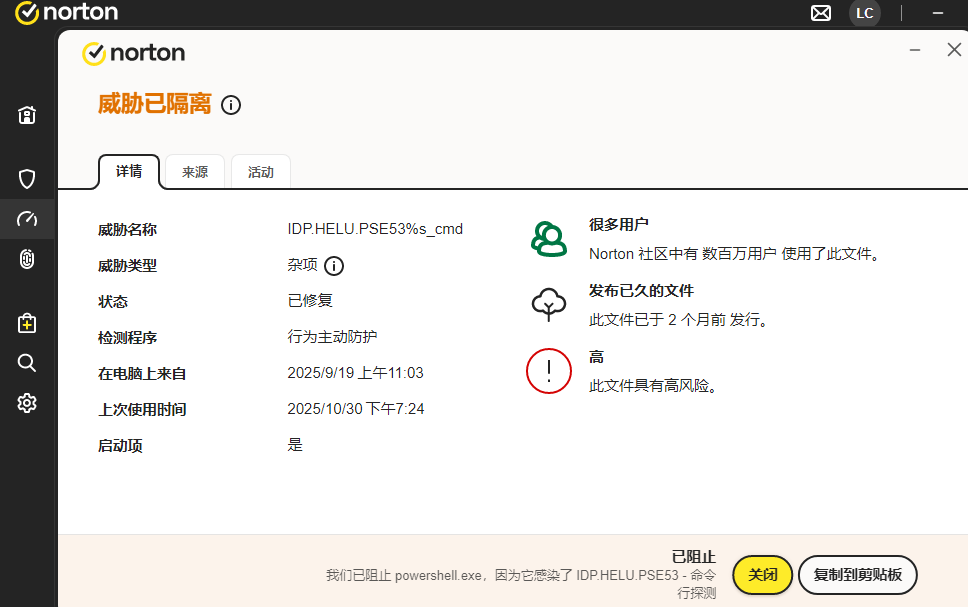Select the search icon in sidebar

26,362
